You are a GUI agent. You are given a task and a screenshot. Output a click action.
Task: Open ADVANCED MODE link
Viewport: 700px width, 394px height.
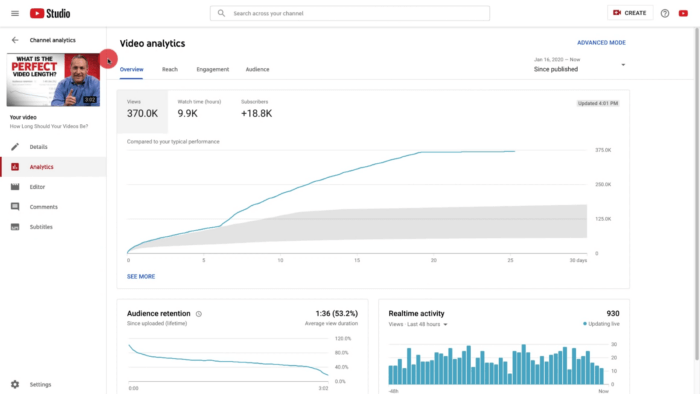coord(601,43)
